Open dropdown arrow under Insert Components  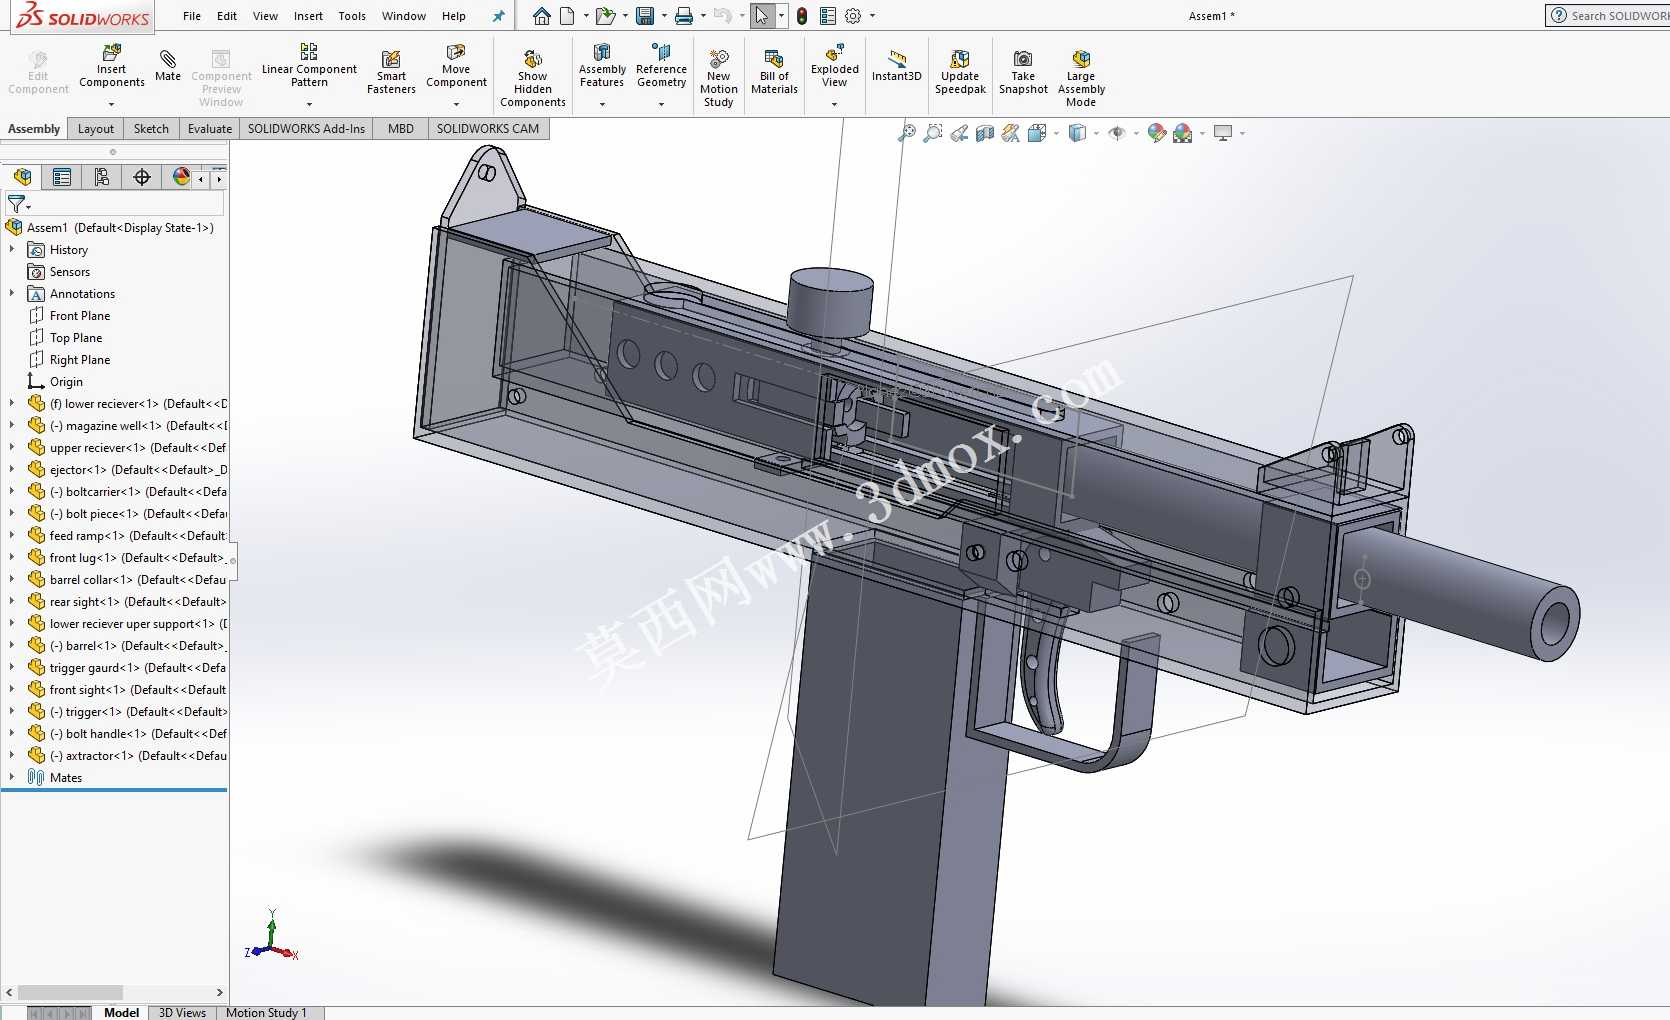[112, 104]
